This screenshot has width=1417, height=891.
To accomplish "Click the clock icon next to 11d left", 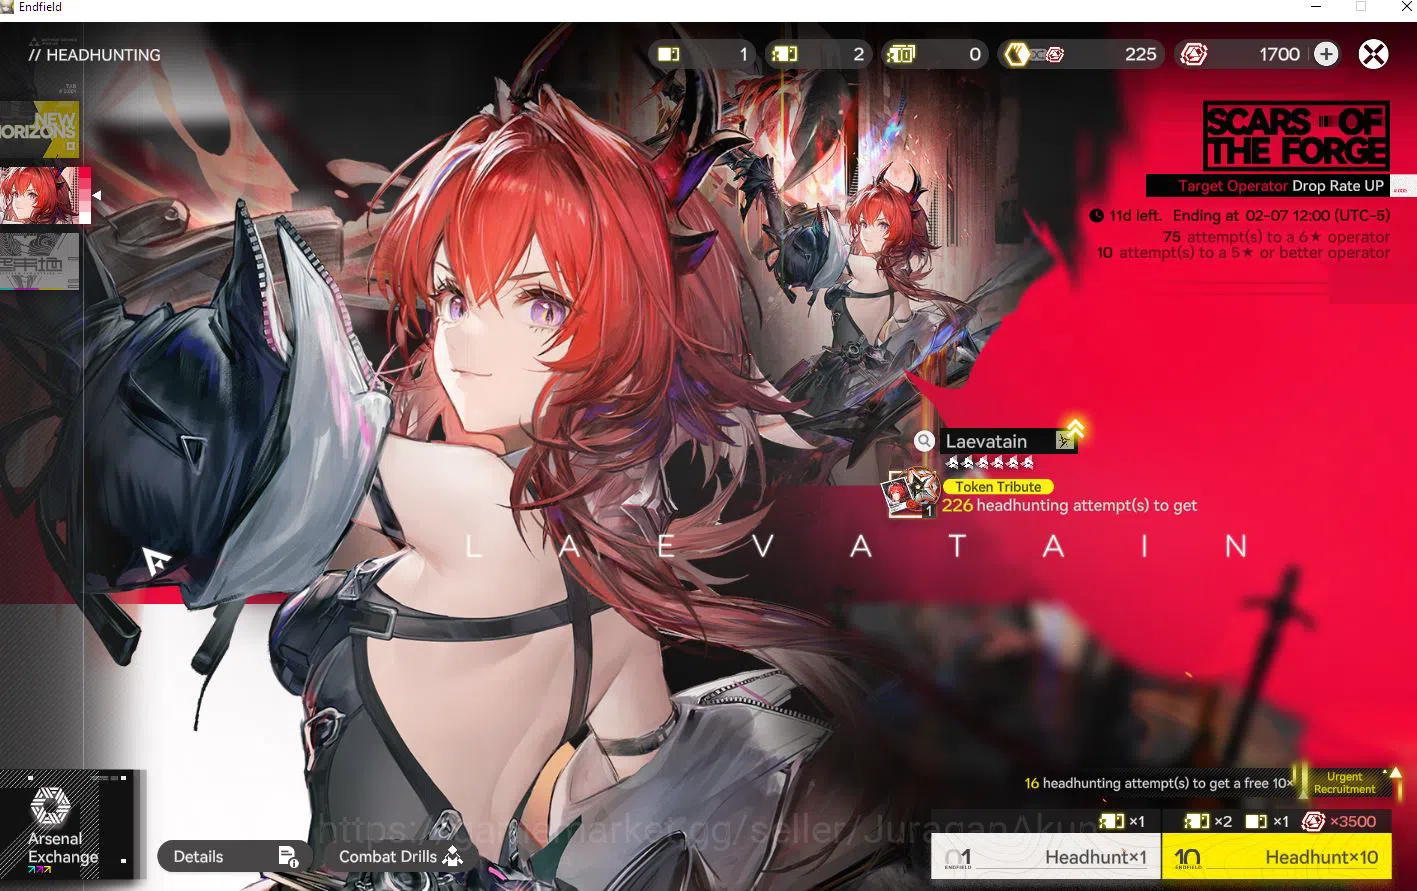I will 1096,215.
